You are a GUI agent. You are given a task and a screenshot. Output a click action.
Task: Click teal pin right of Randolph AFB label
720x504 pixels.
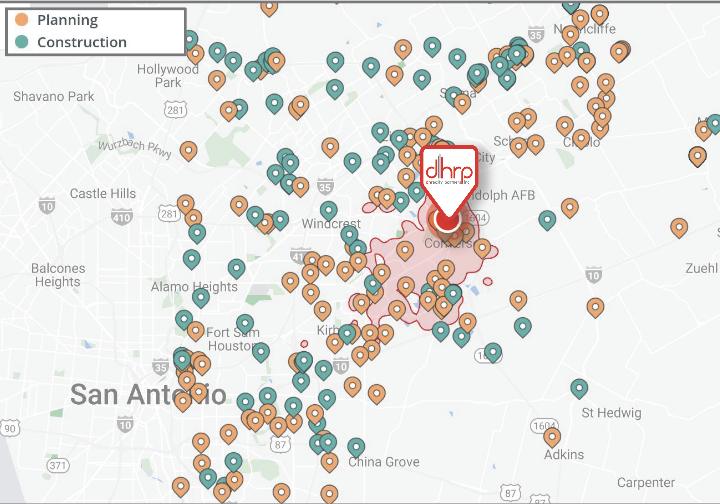click(547, 219)
